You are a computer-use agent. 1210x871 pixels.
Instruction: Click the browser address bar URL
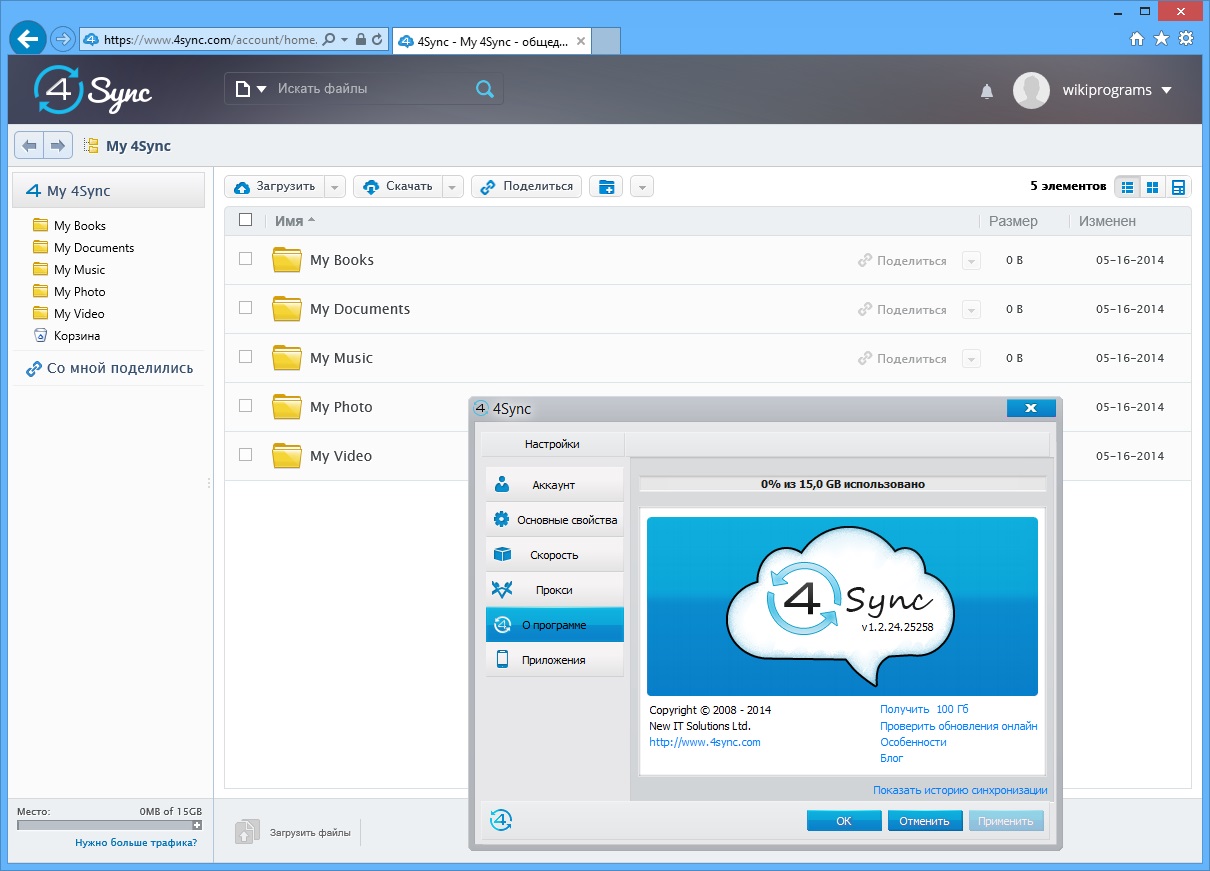[210, 40]
